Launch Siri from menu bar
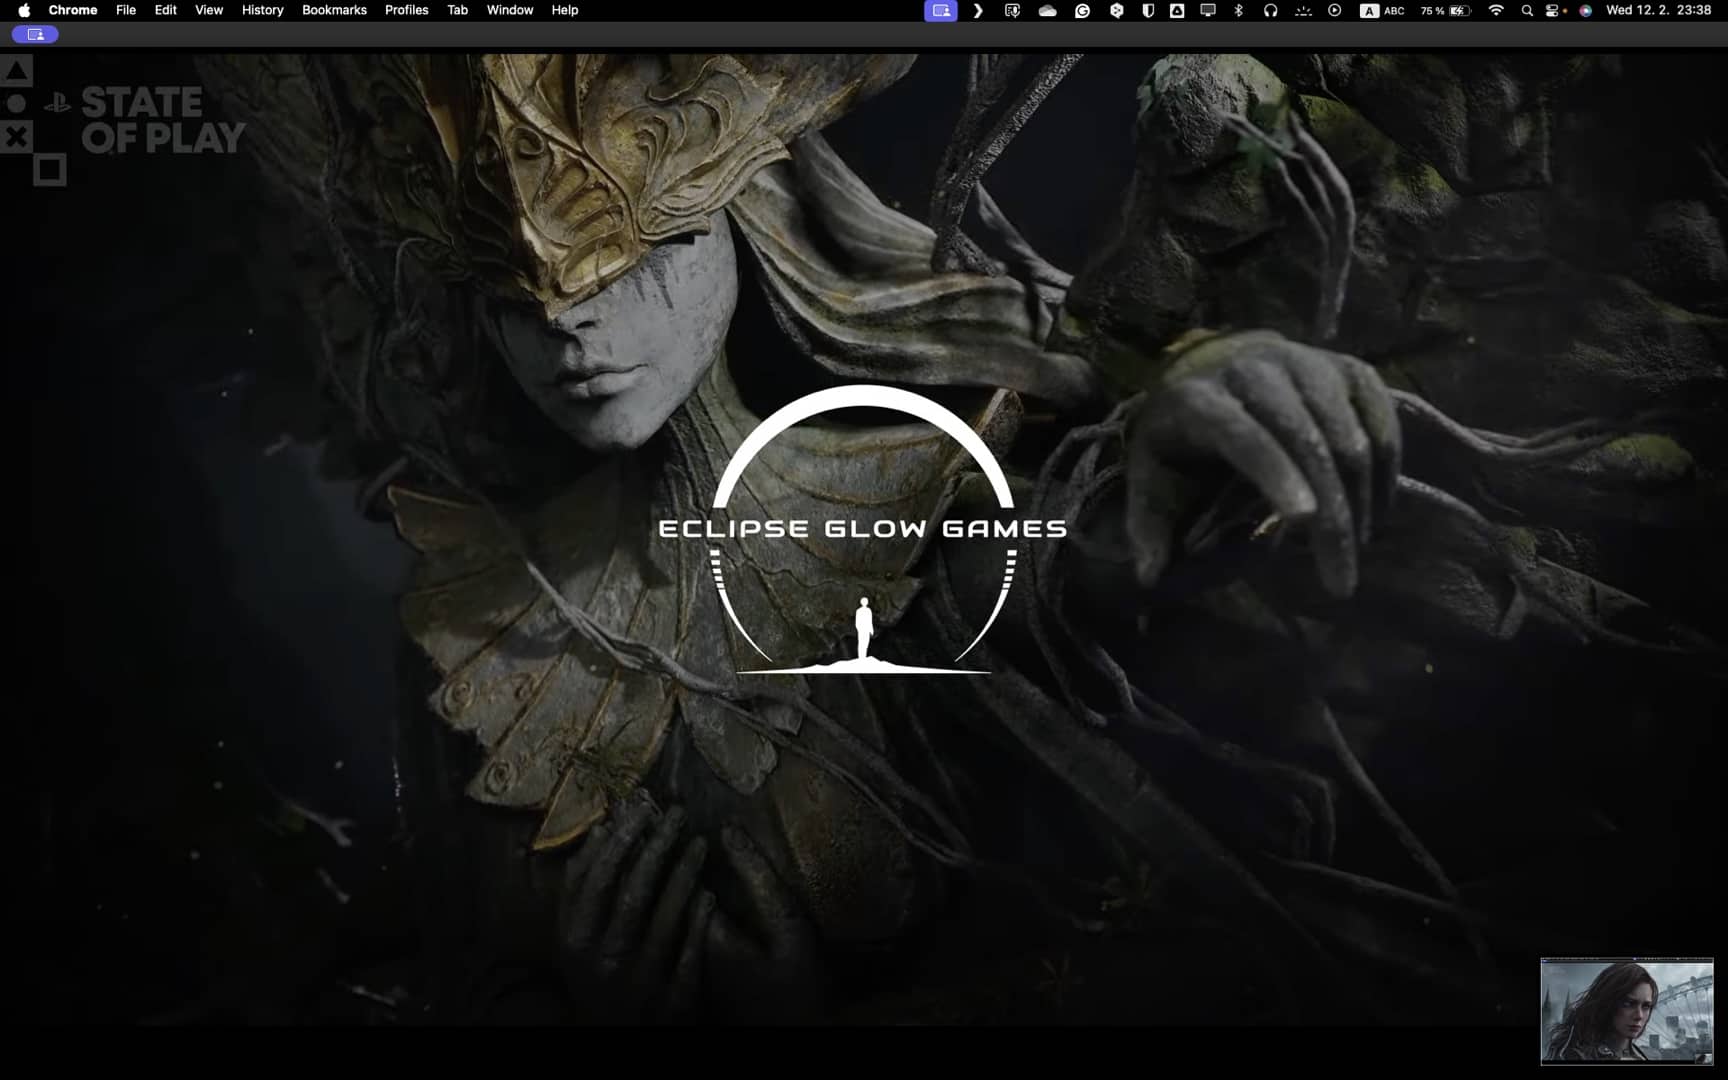This screenshot has height=1080, width=1728. click(x=1585, y=10)
